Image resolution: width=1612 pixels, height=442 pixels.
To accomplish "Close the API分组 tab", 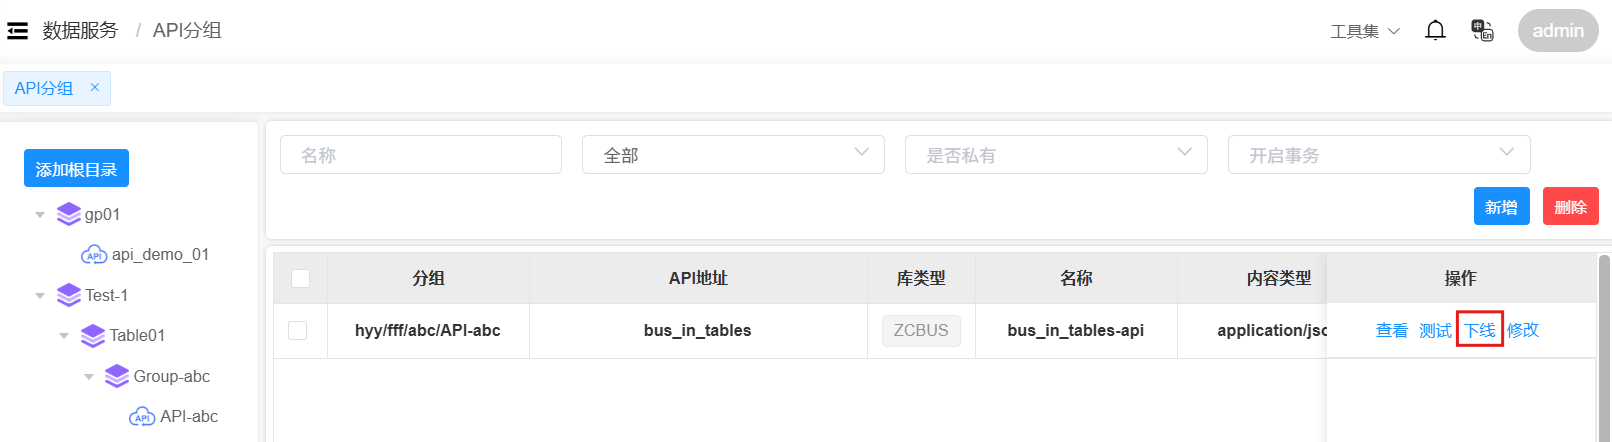I will pos(95,87).
